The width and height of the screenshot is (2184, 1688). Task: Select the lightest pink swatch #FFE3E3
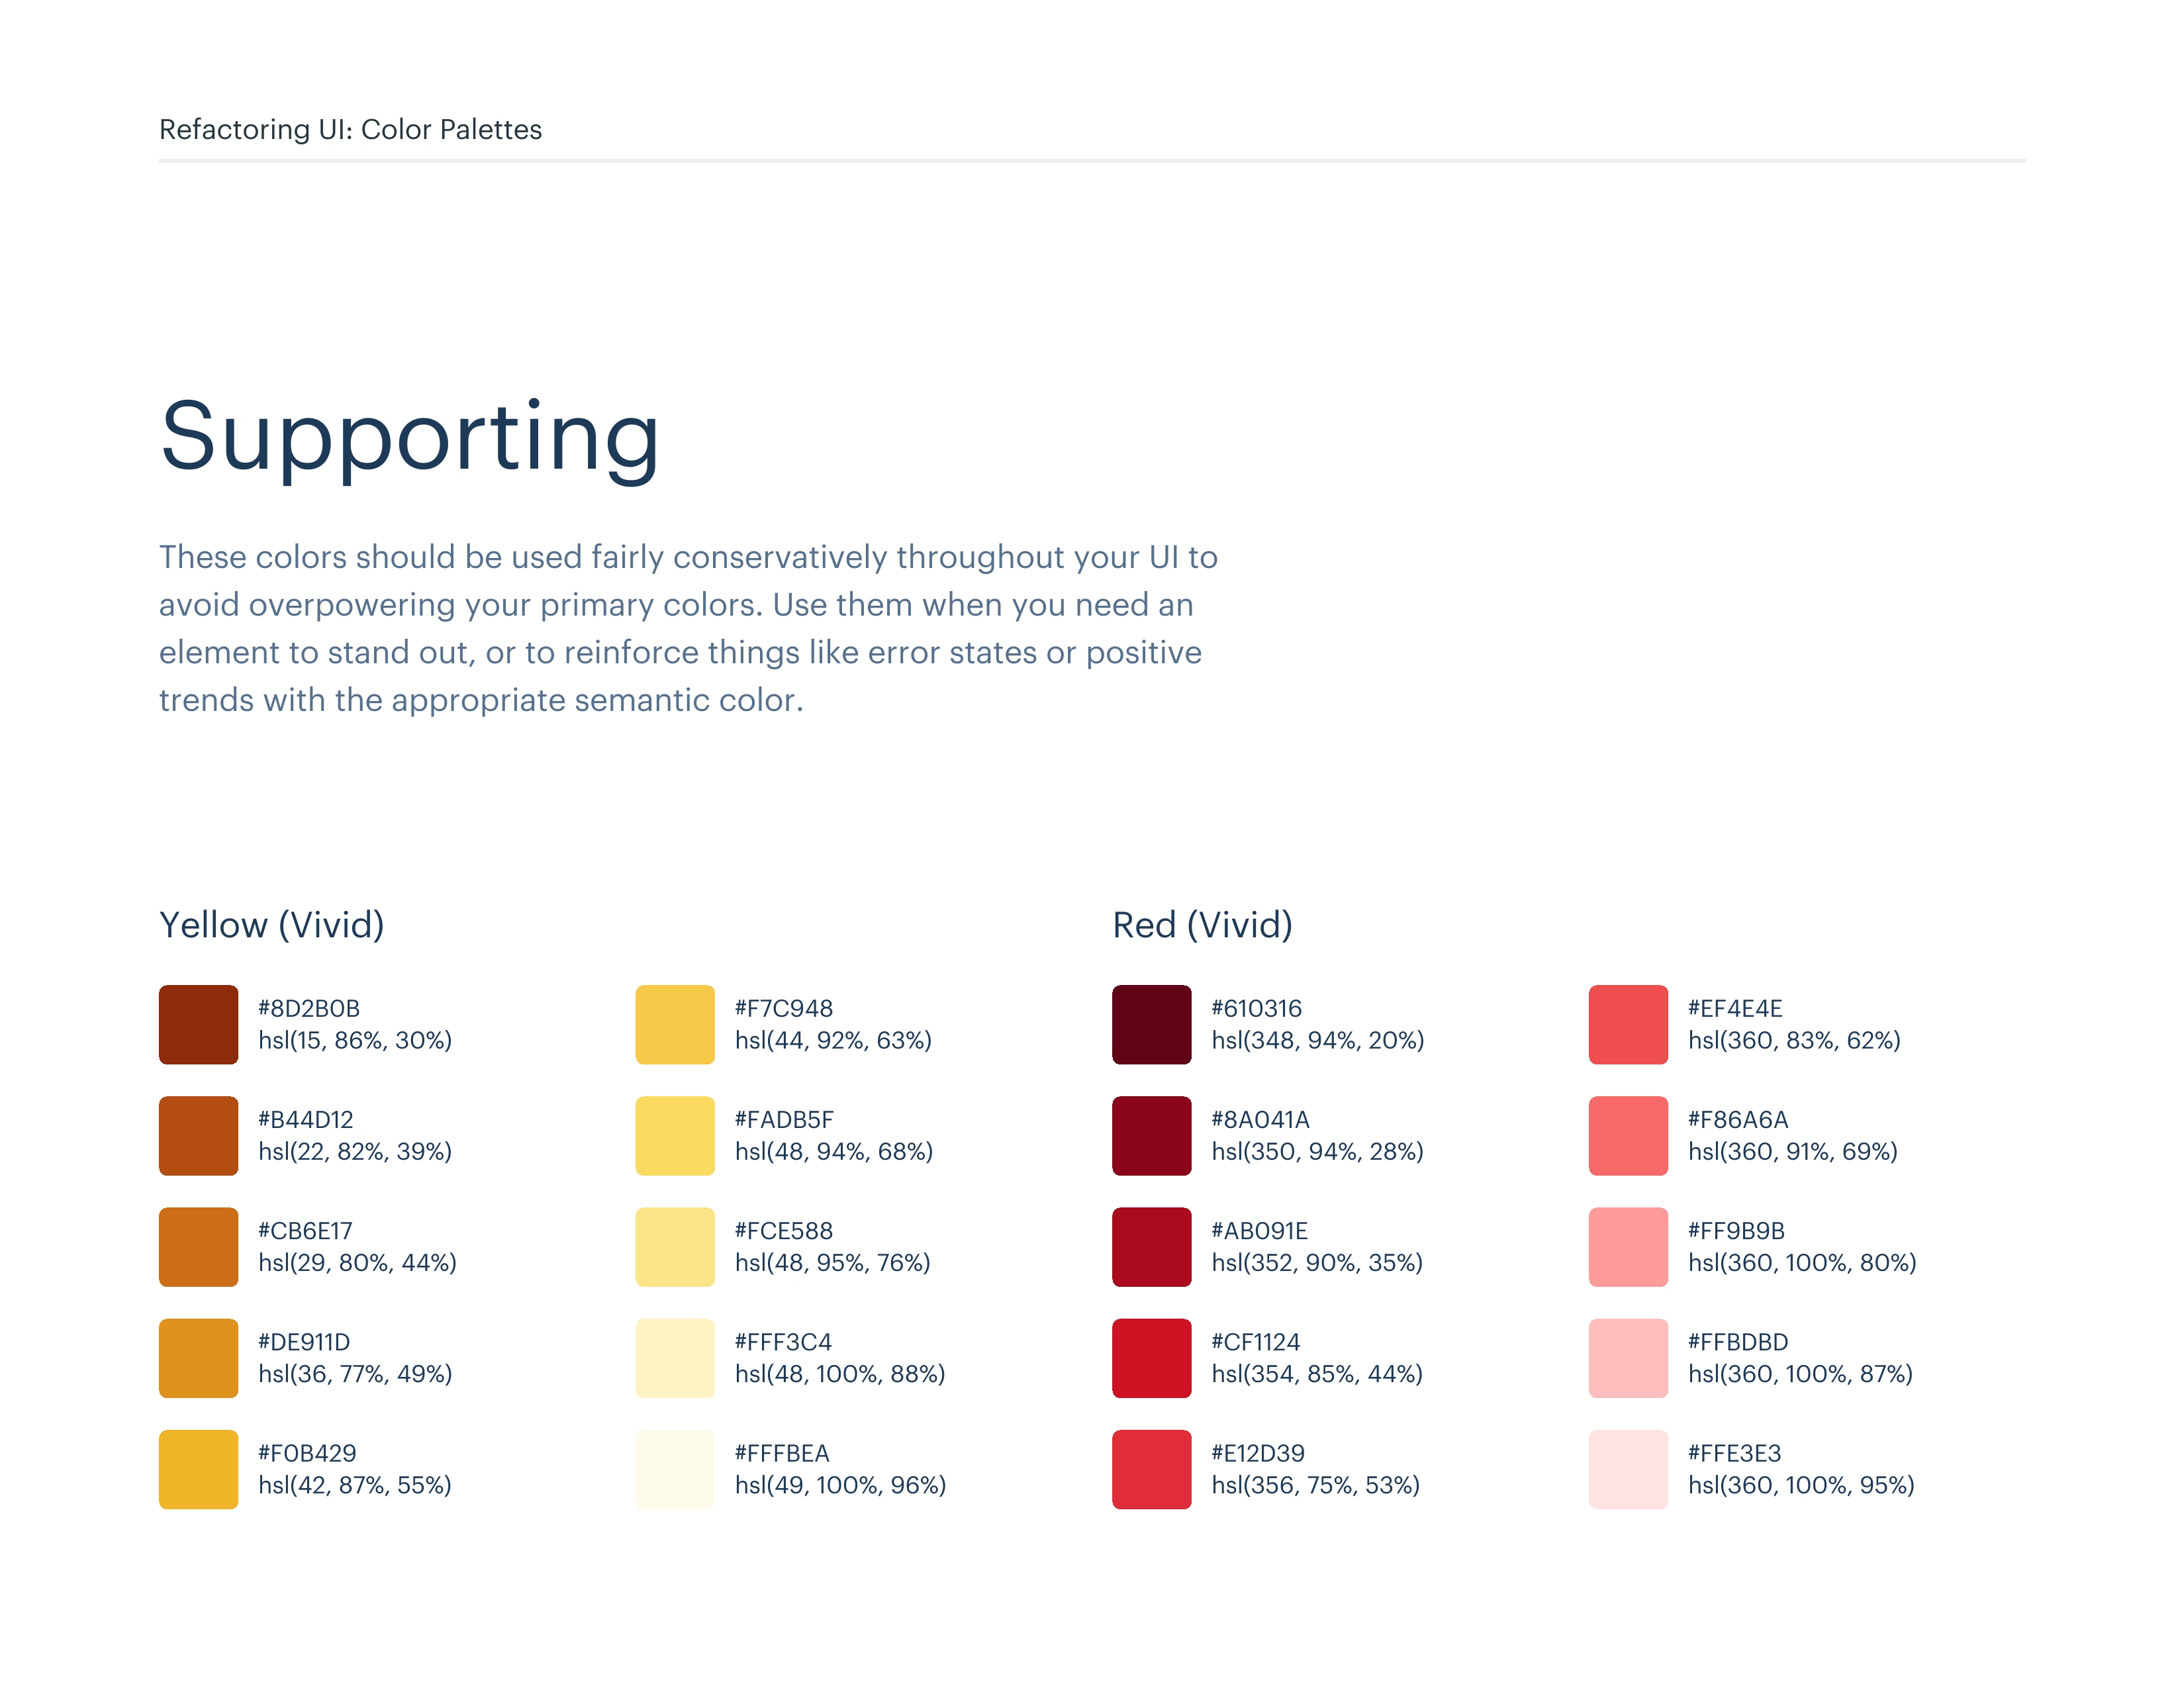1628,1468
